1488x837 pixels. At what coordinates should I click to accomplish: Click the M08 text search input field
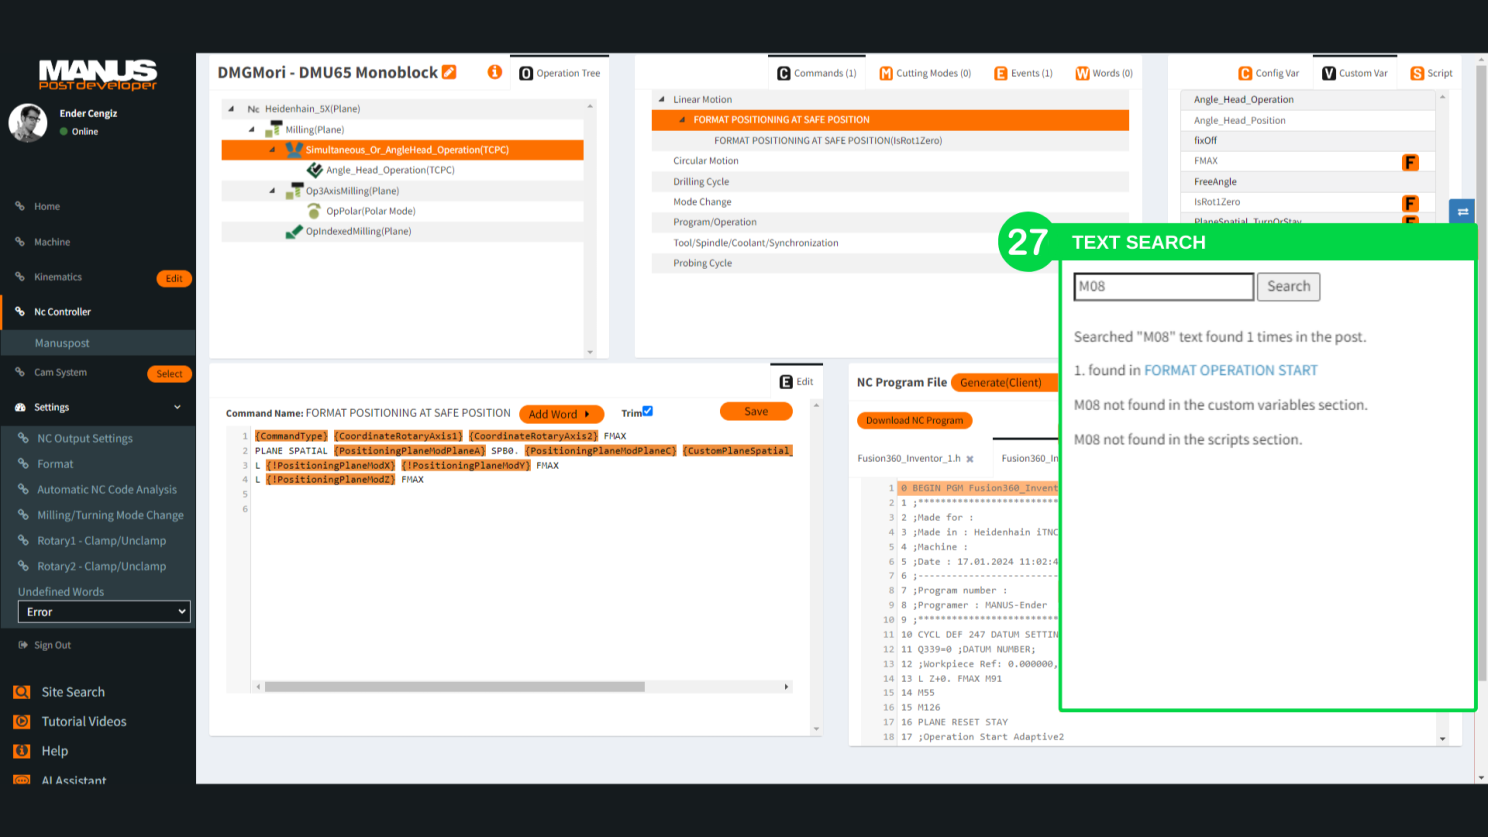pos(1163,286)
